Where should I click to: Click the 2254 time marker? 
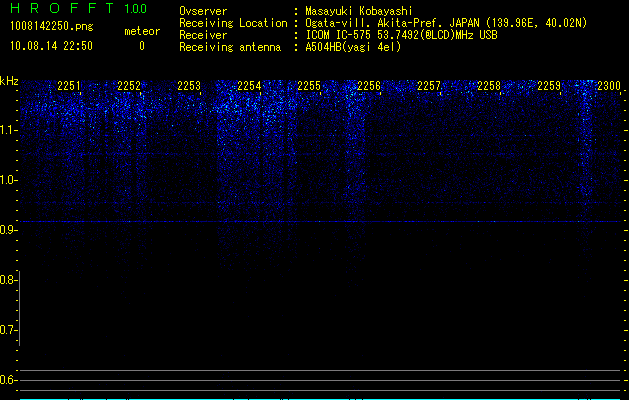point(249,86)
